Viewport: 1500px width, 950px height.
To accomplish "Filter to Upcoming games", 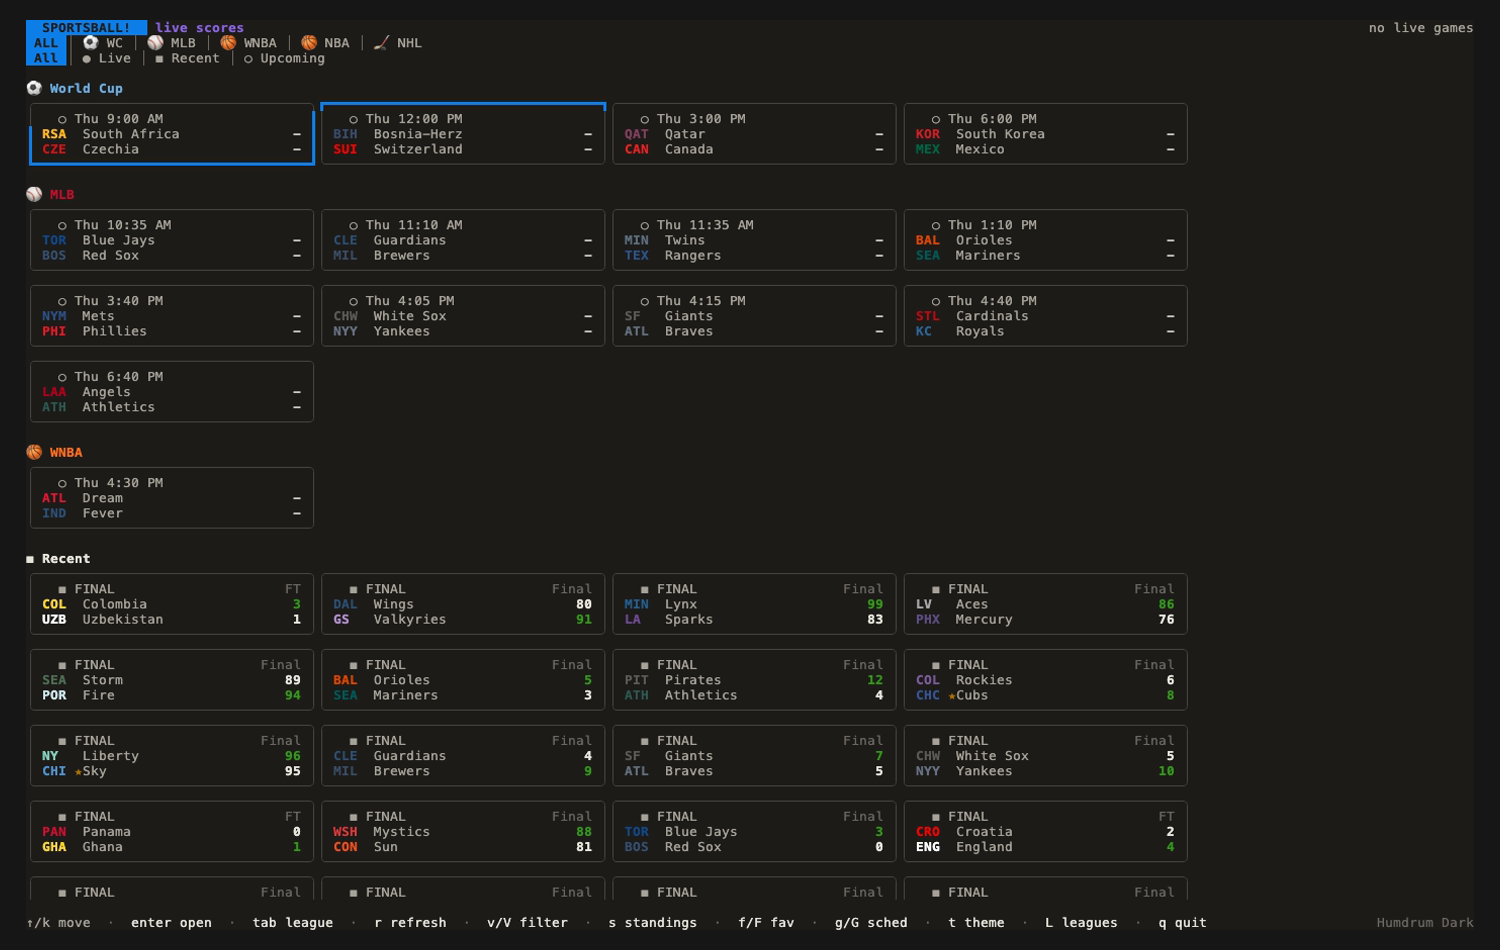I will tap(284, 58).
